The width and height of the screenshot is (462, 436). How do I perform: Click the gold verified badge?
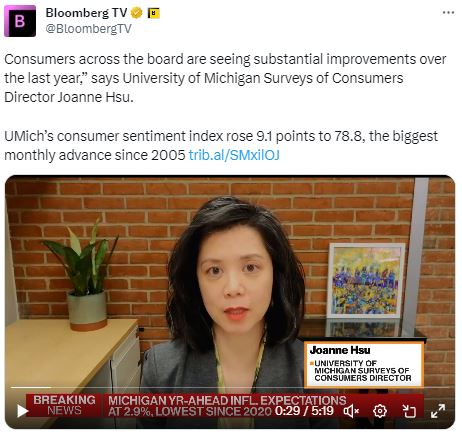point(136,13)
